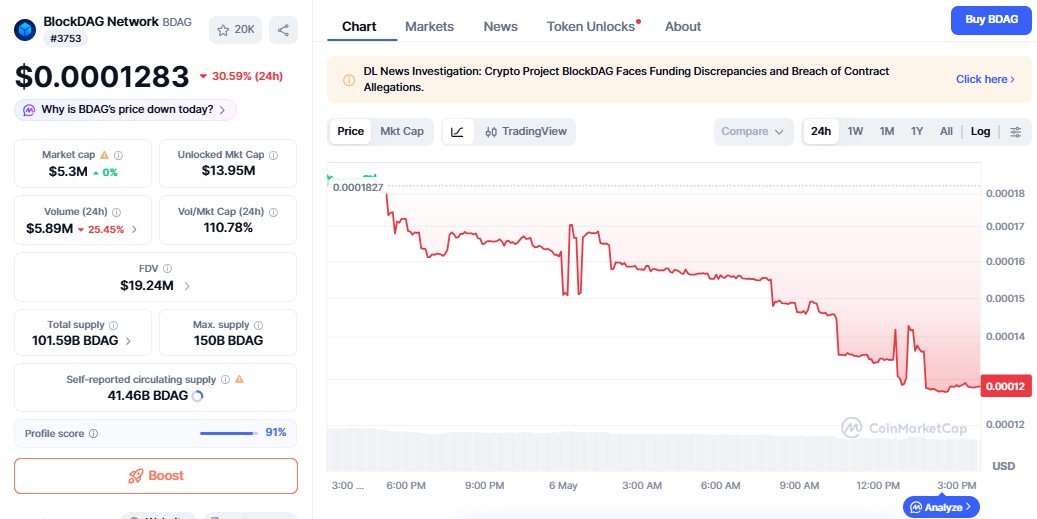Click the 110.78% Vol/Mkt Cap value
The image size is (1037, 519).
tap(228, 228)
